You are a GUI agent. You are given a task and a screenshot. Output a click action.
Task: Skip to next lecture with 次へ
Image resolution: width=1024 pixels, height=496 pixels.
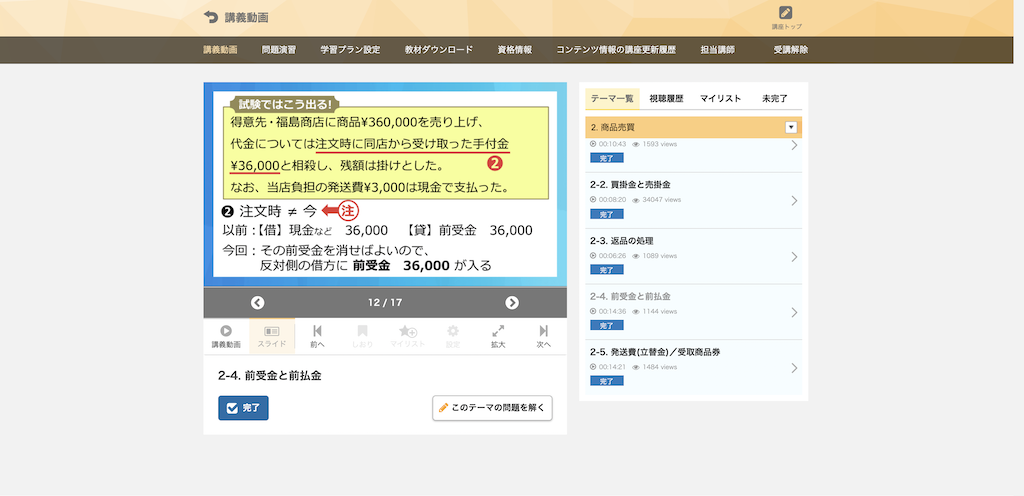(x=543, y=336)
